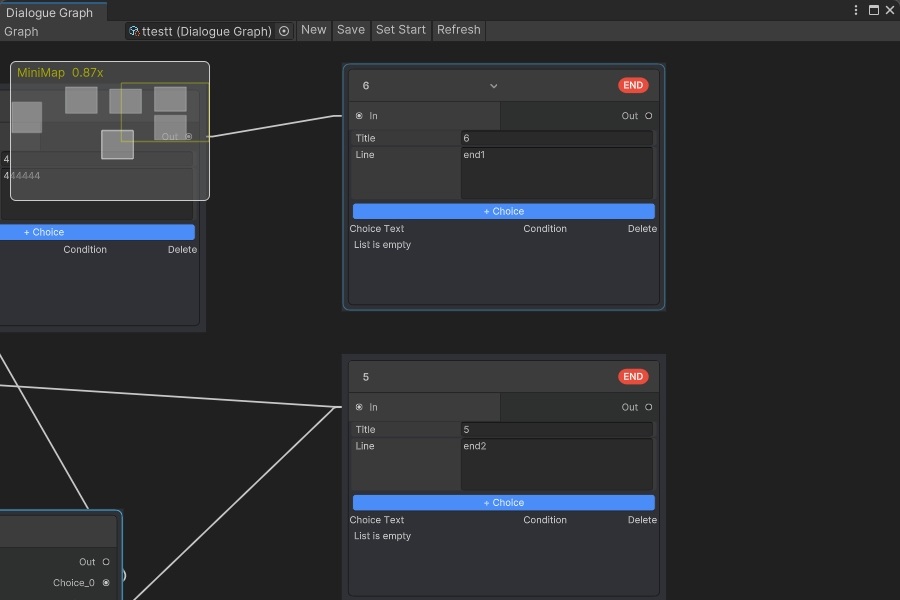Screen dimensions: 900x600
Task: Click the In port of node 6
Action: coord(359,116)
